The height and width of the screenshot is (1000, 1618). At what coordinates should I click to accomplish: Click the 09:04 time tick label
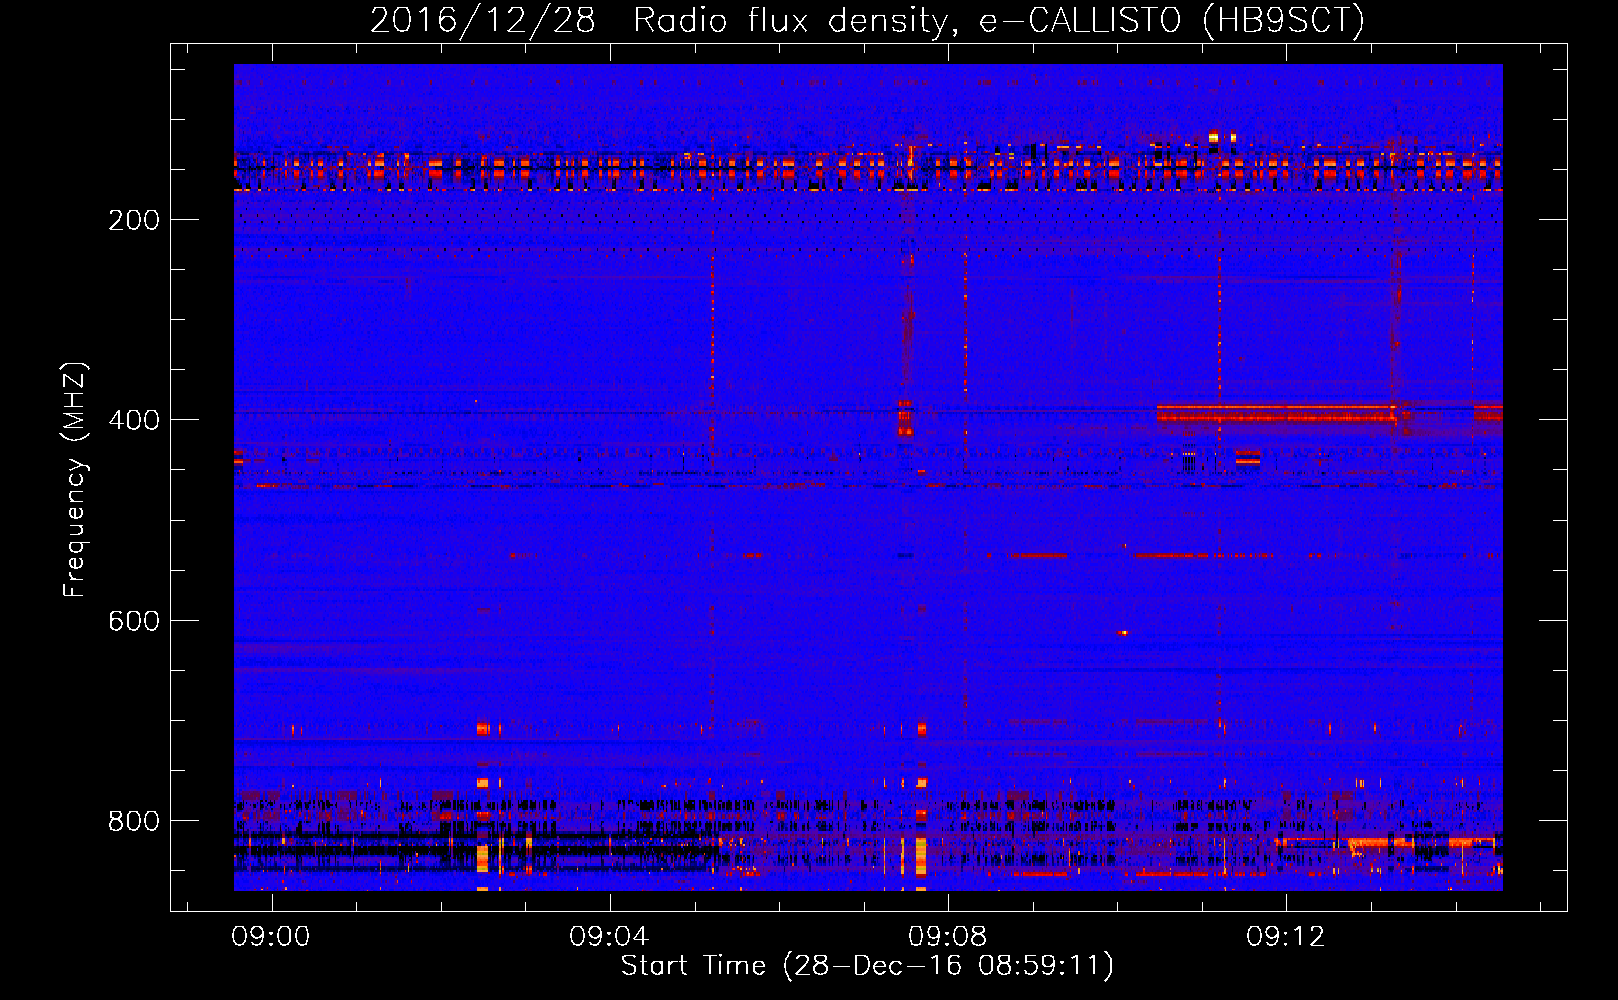pos(609,937)
